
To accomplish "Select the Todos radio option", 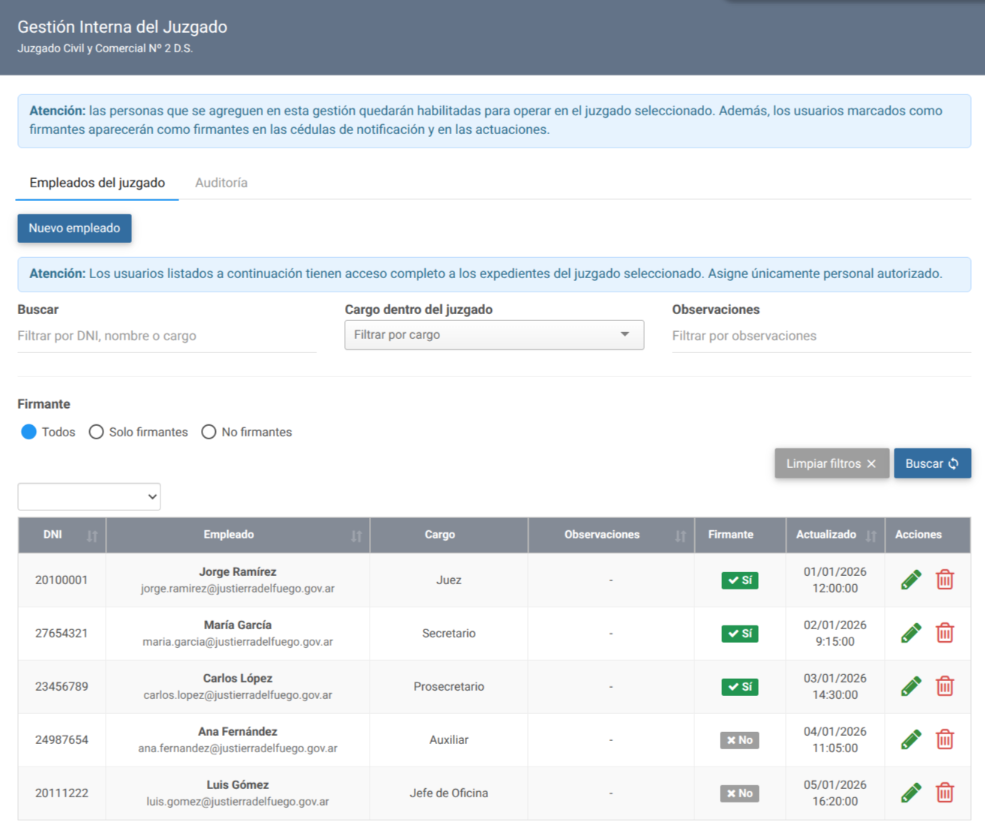I will pos(29,432).
